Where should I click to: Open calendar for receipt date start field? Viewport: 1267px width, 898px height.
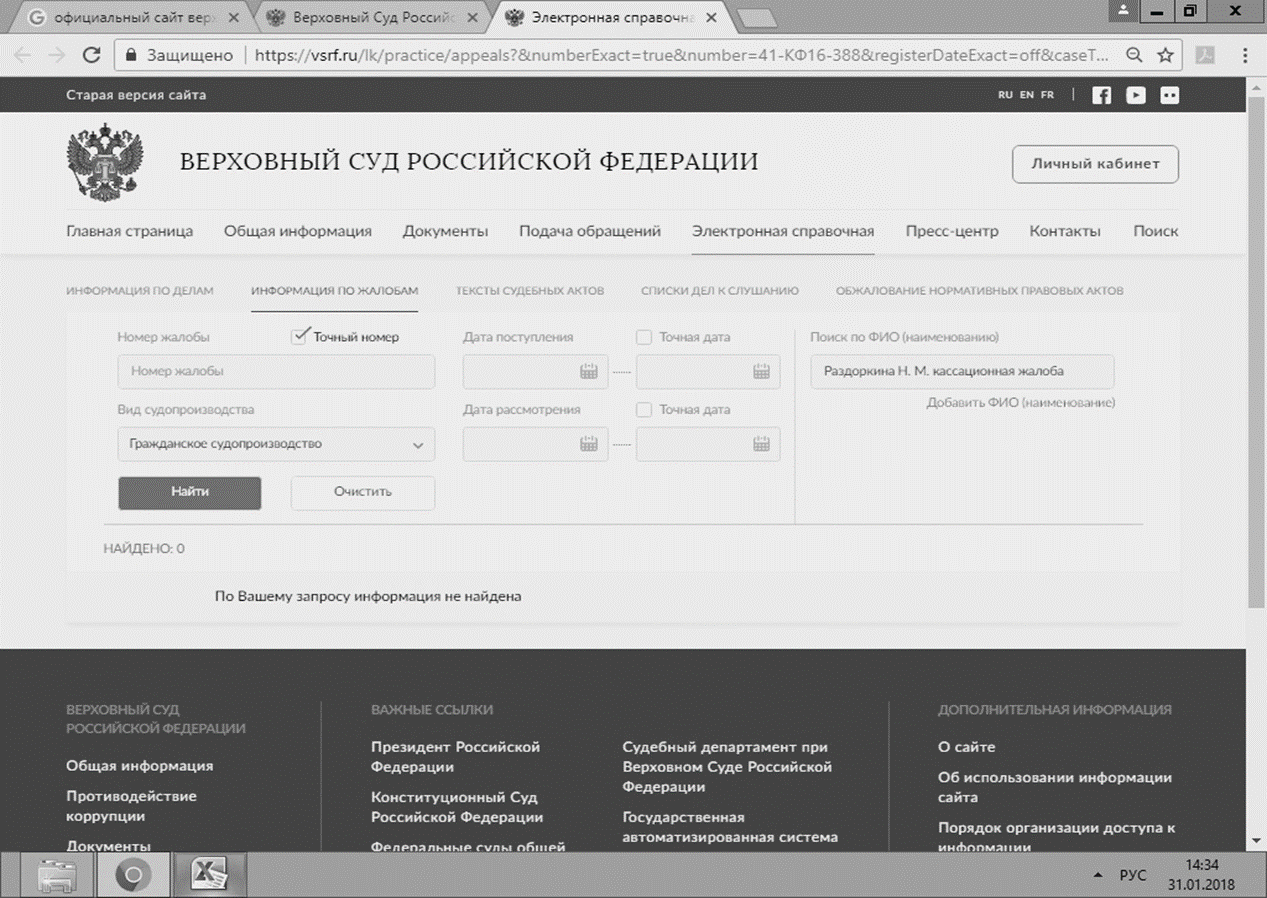coord(589,372)
